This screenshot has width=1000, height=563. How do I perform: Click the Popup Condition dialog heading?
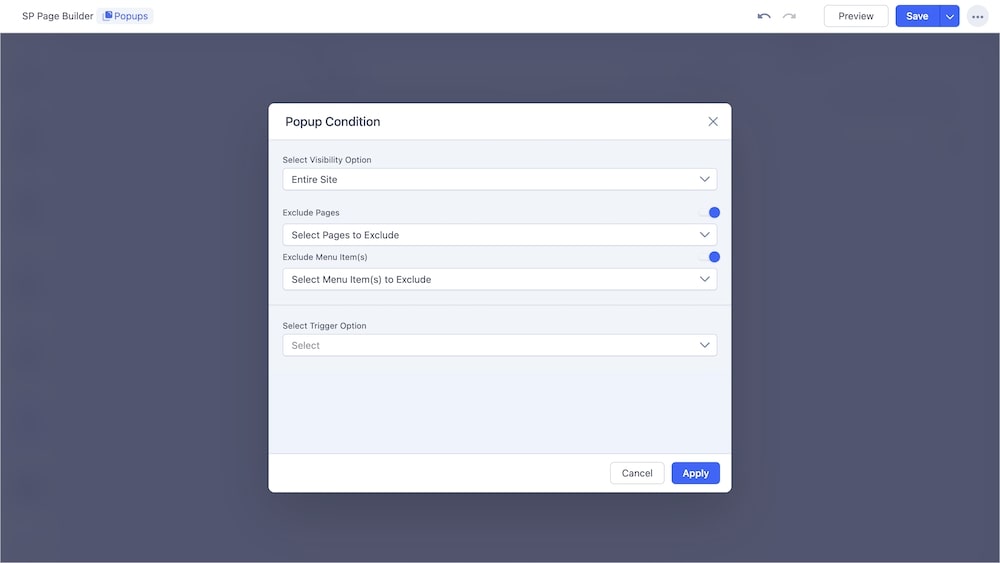(x=333, y=122)
